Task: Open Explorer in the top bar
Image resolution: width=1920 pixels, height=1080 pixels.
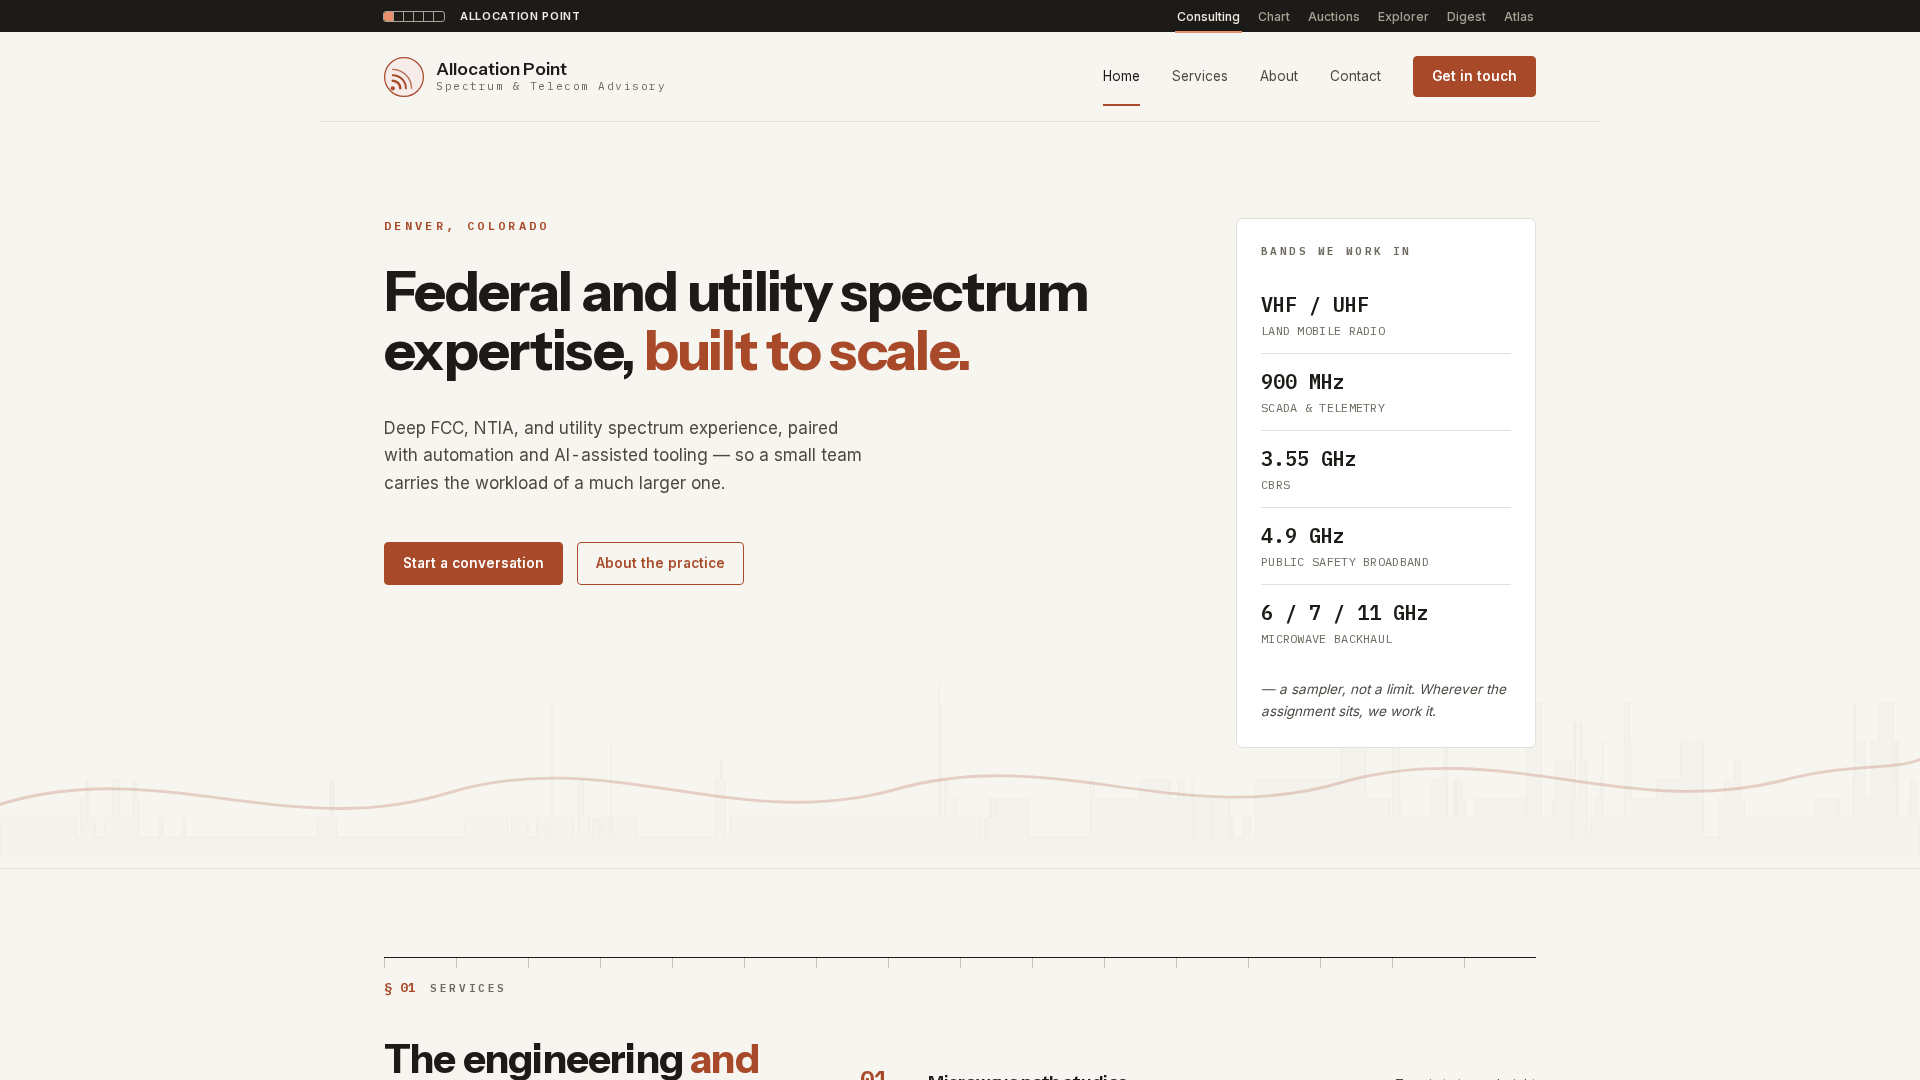Action: [x=1403, y=16]
